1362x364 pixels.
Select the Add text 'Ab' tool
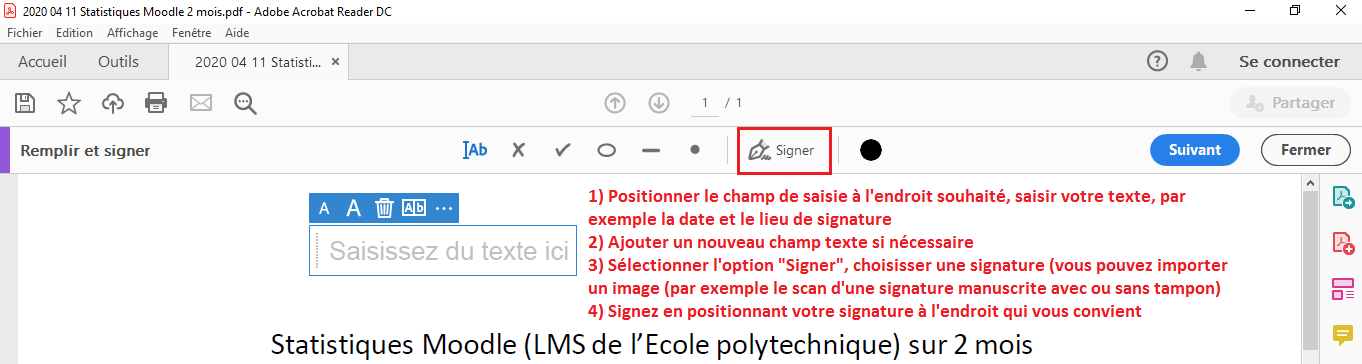click(475, 150)
